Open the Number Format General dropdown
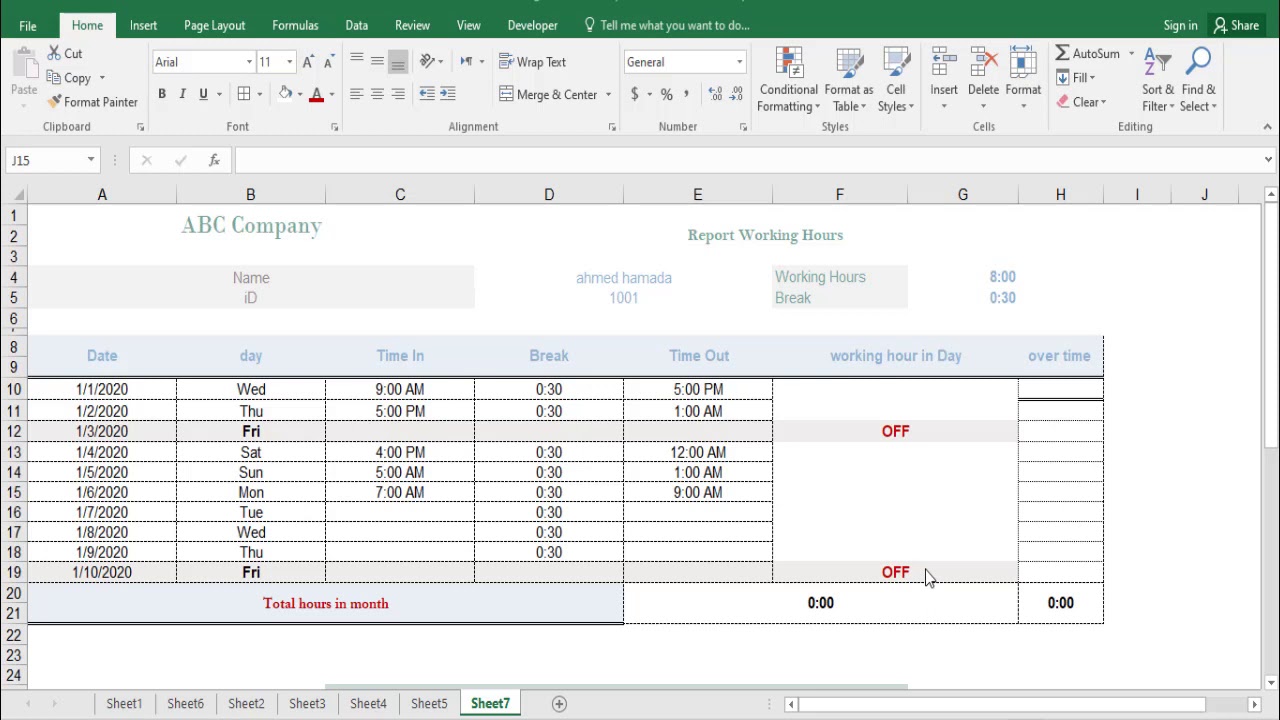 pyautogui.click(x=739, y=62)
